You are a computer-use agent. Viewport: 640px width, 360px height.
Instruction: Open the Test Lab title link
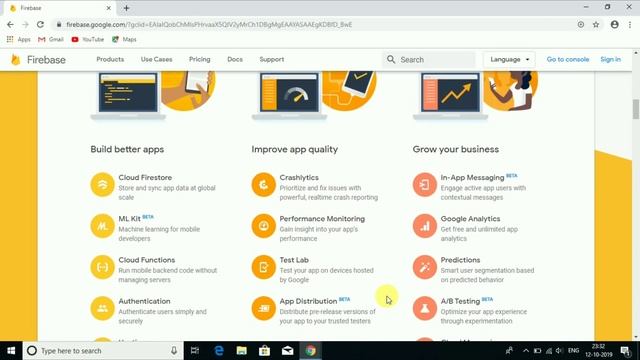[x=294, y=260]
